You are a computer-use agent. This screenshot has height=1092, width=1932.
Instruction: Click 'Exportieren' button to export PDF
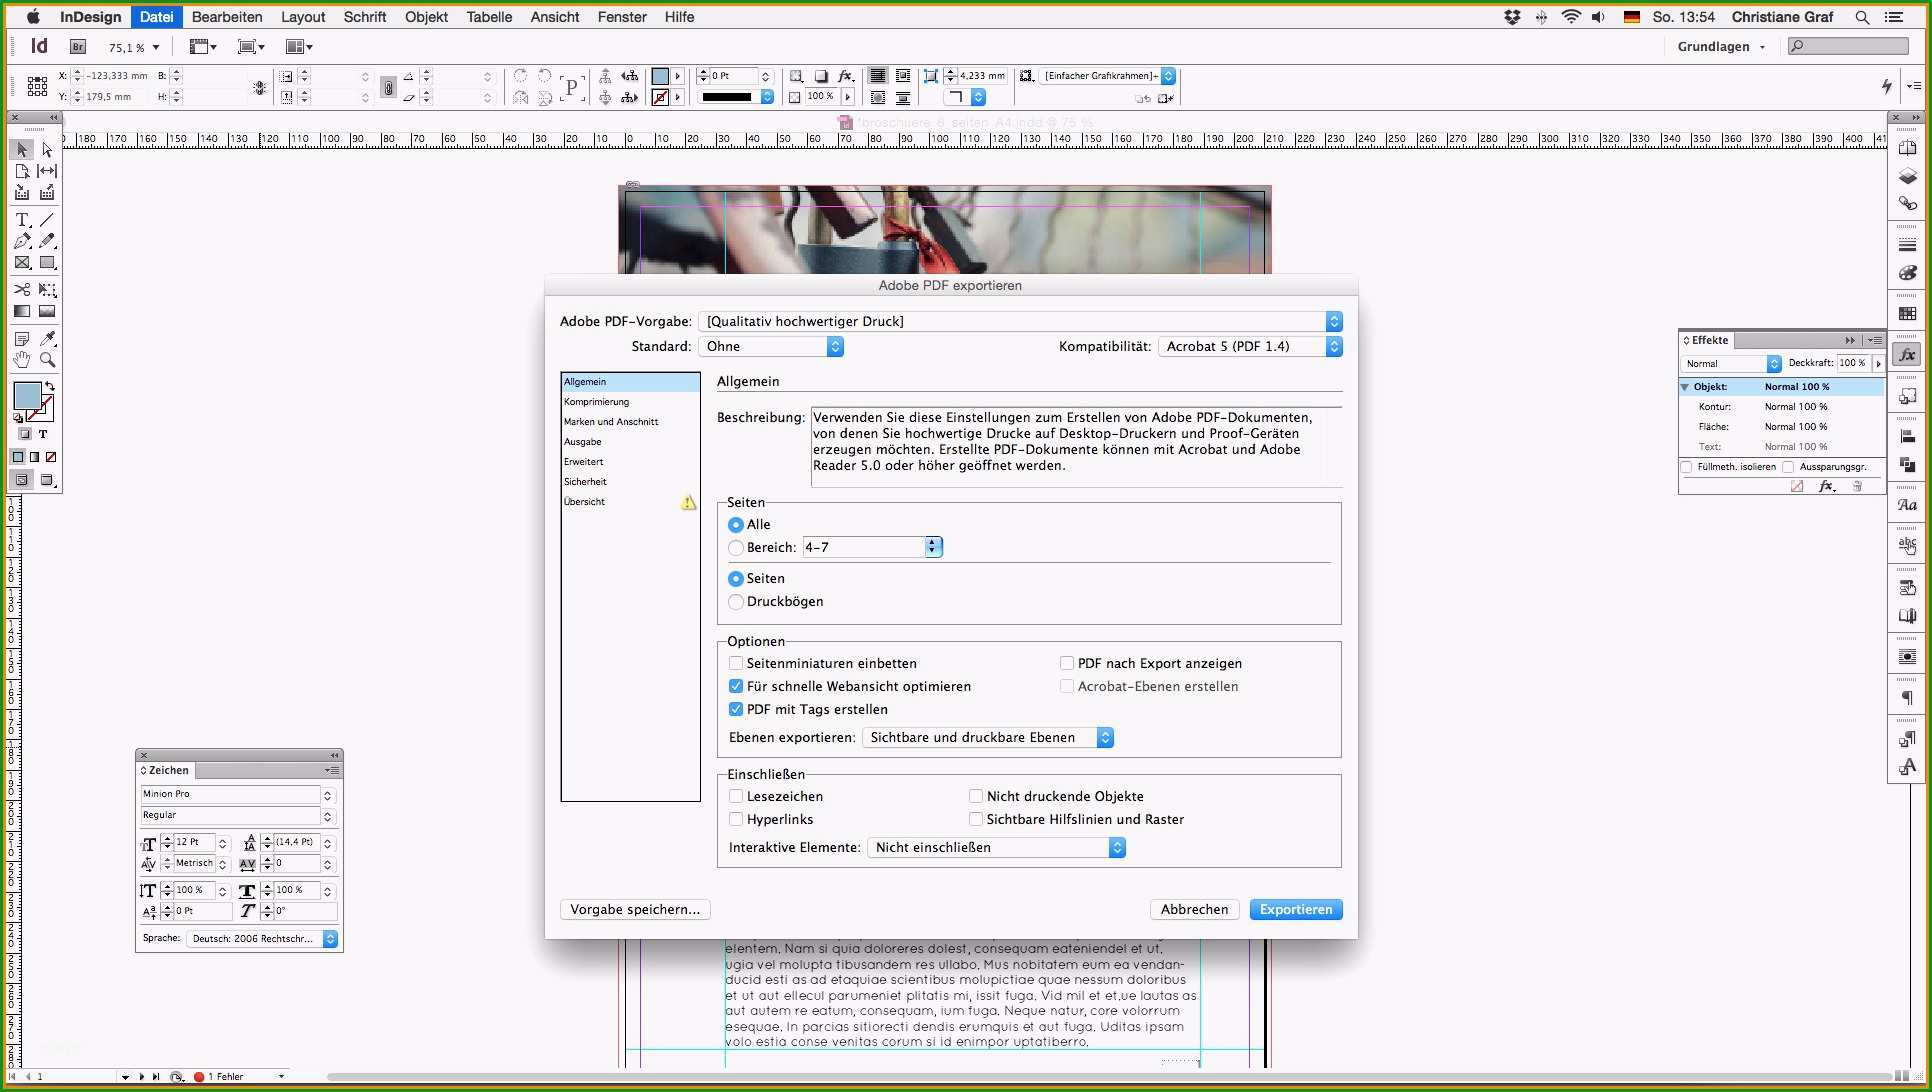[x=1296, y=909]
